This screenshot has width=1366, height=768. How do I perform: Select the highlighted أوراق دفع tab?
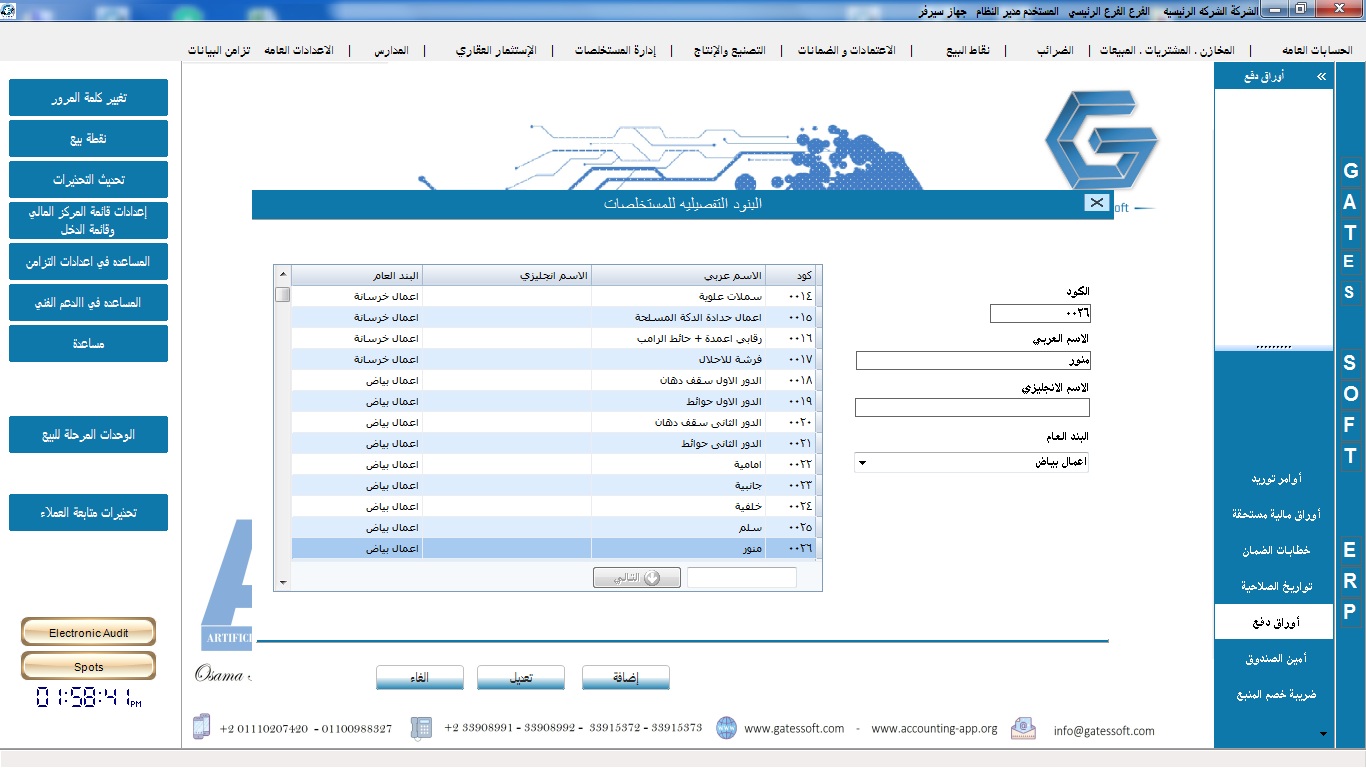(x=1274, y=622)
